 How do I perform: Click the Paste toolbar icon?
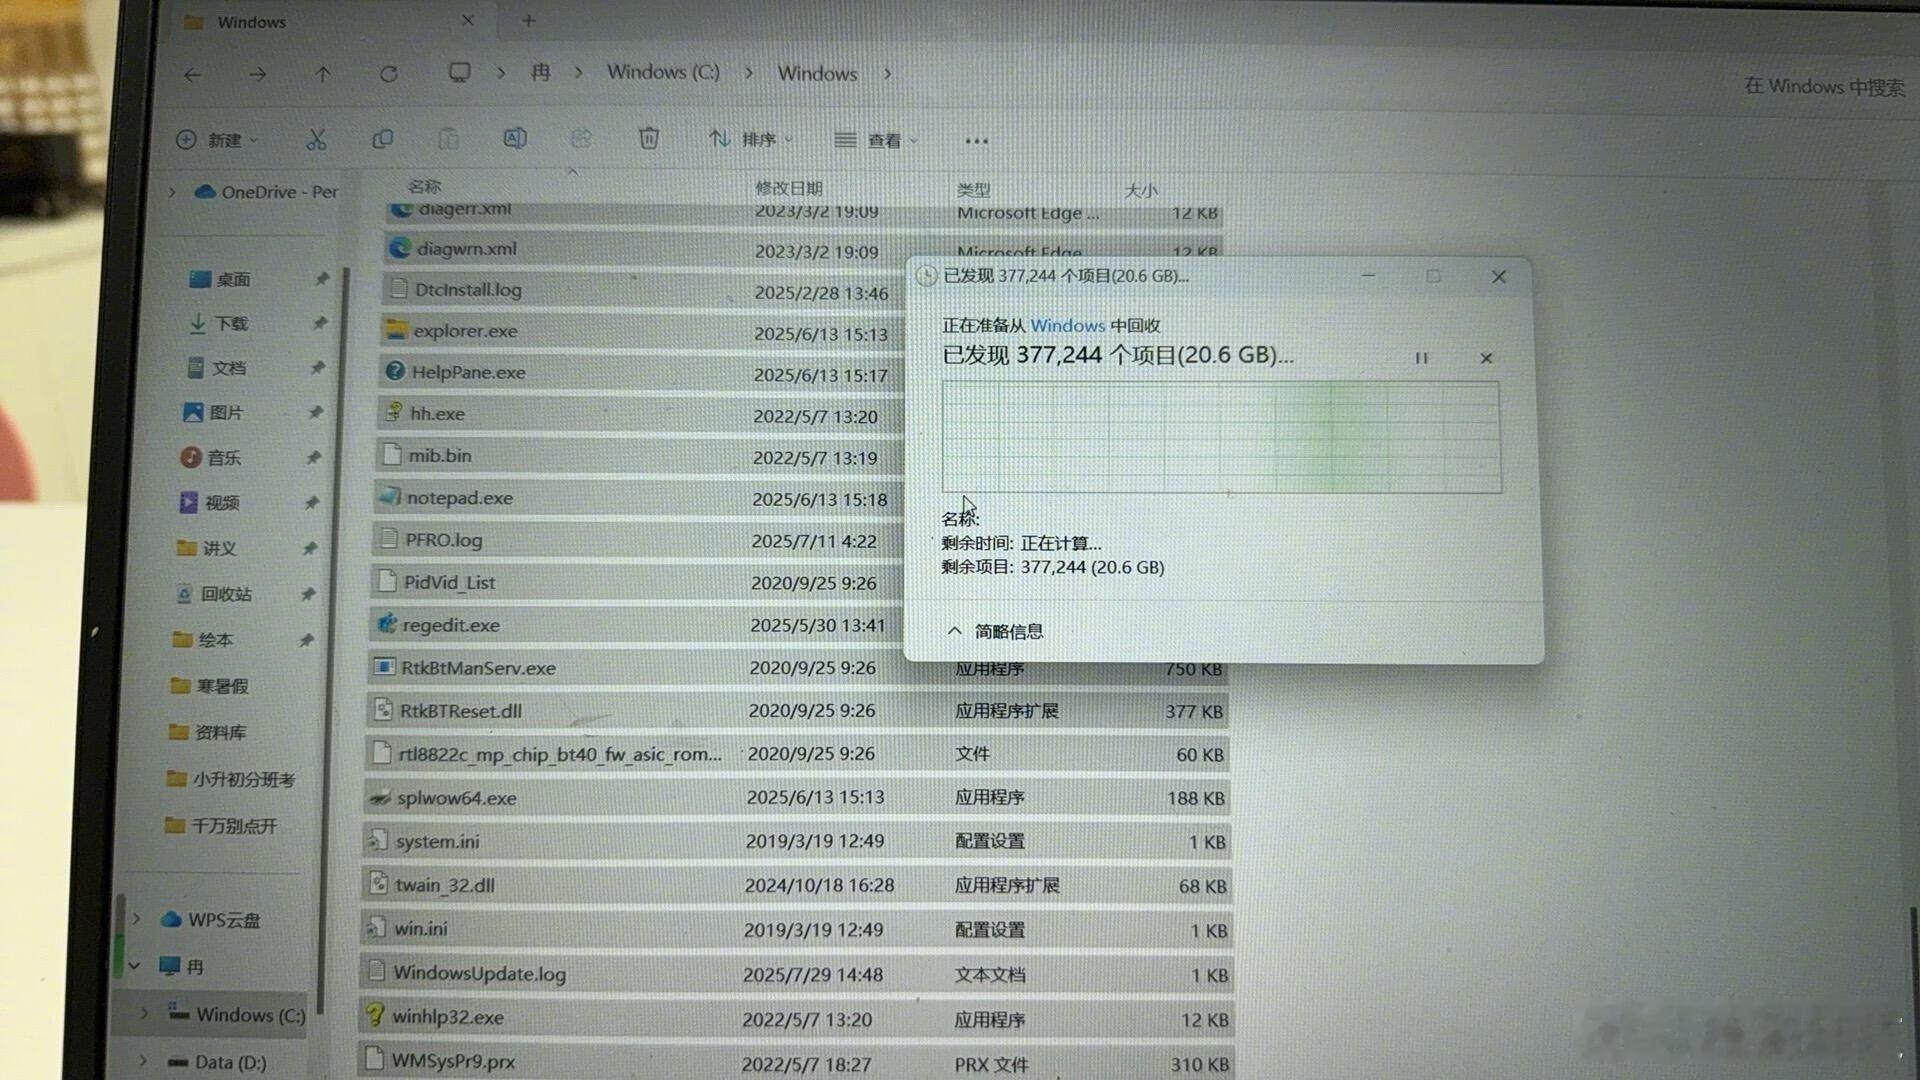pyautogui.click(x=448, y=139)
